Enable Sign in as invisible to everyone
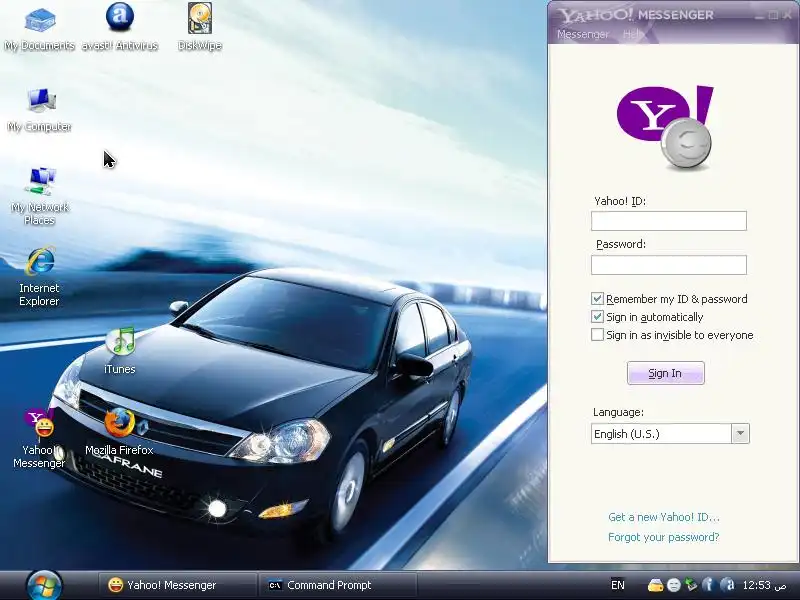 pos(597,335)
